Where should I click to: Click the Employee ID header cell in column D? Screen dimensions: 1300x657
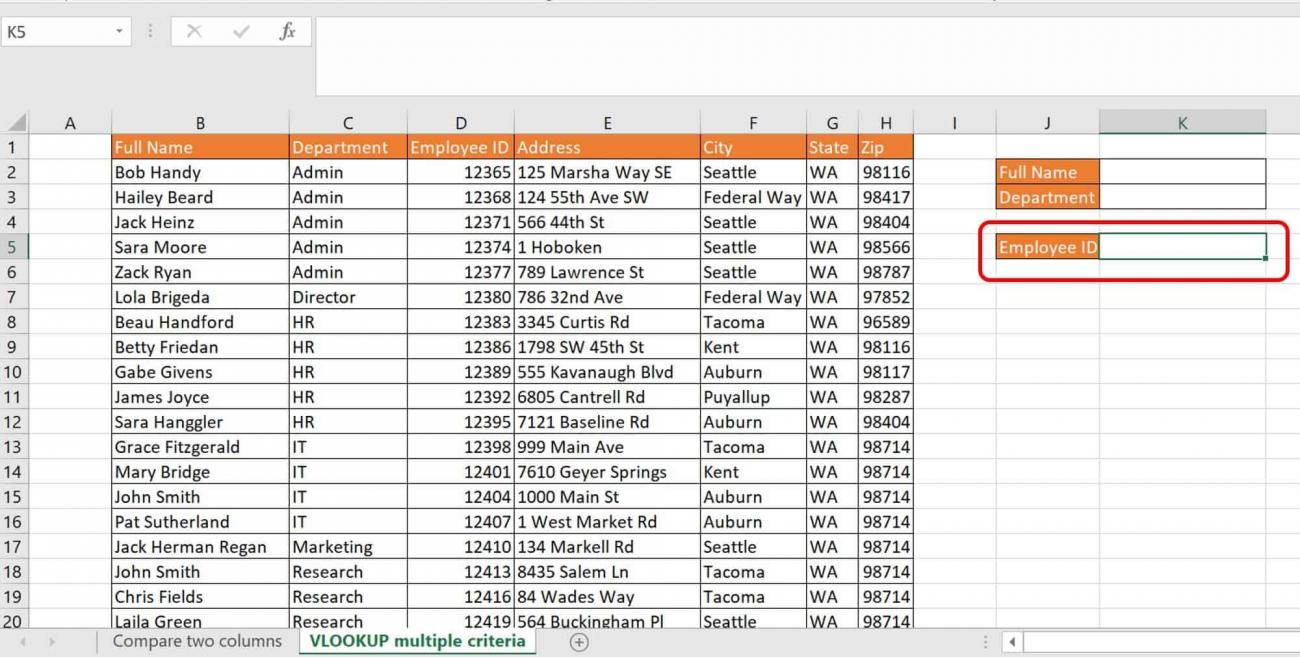pos(461,147)
